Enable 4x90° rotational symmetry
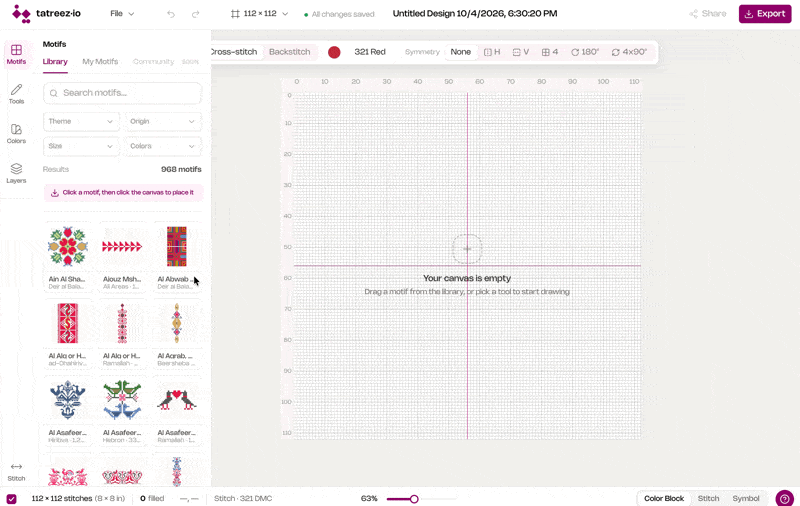 tap(629, 52)
